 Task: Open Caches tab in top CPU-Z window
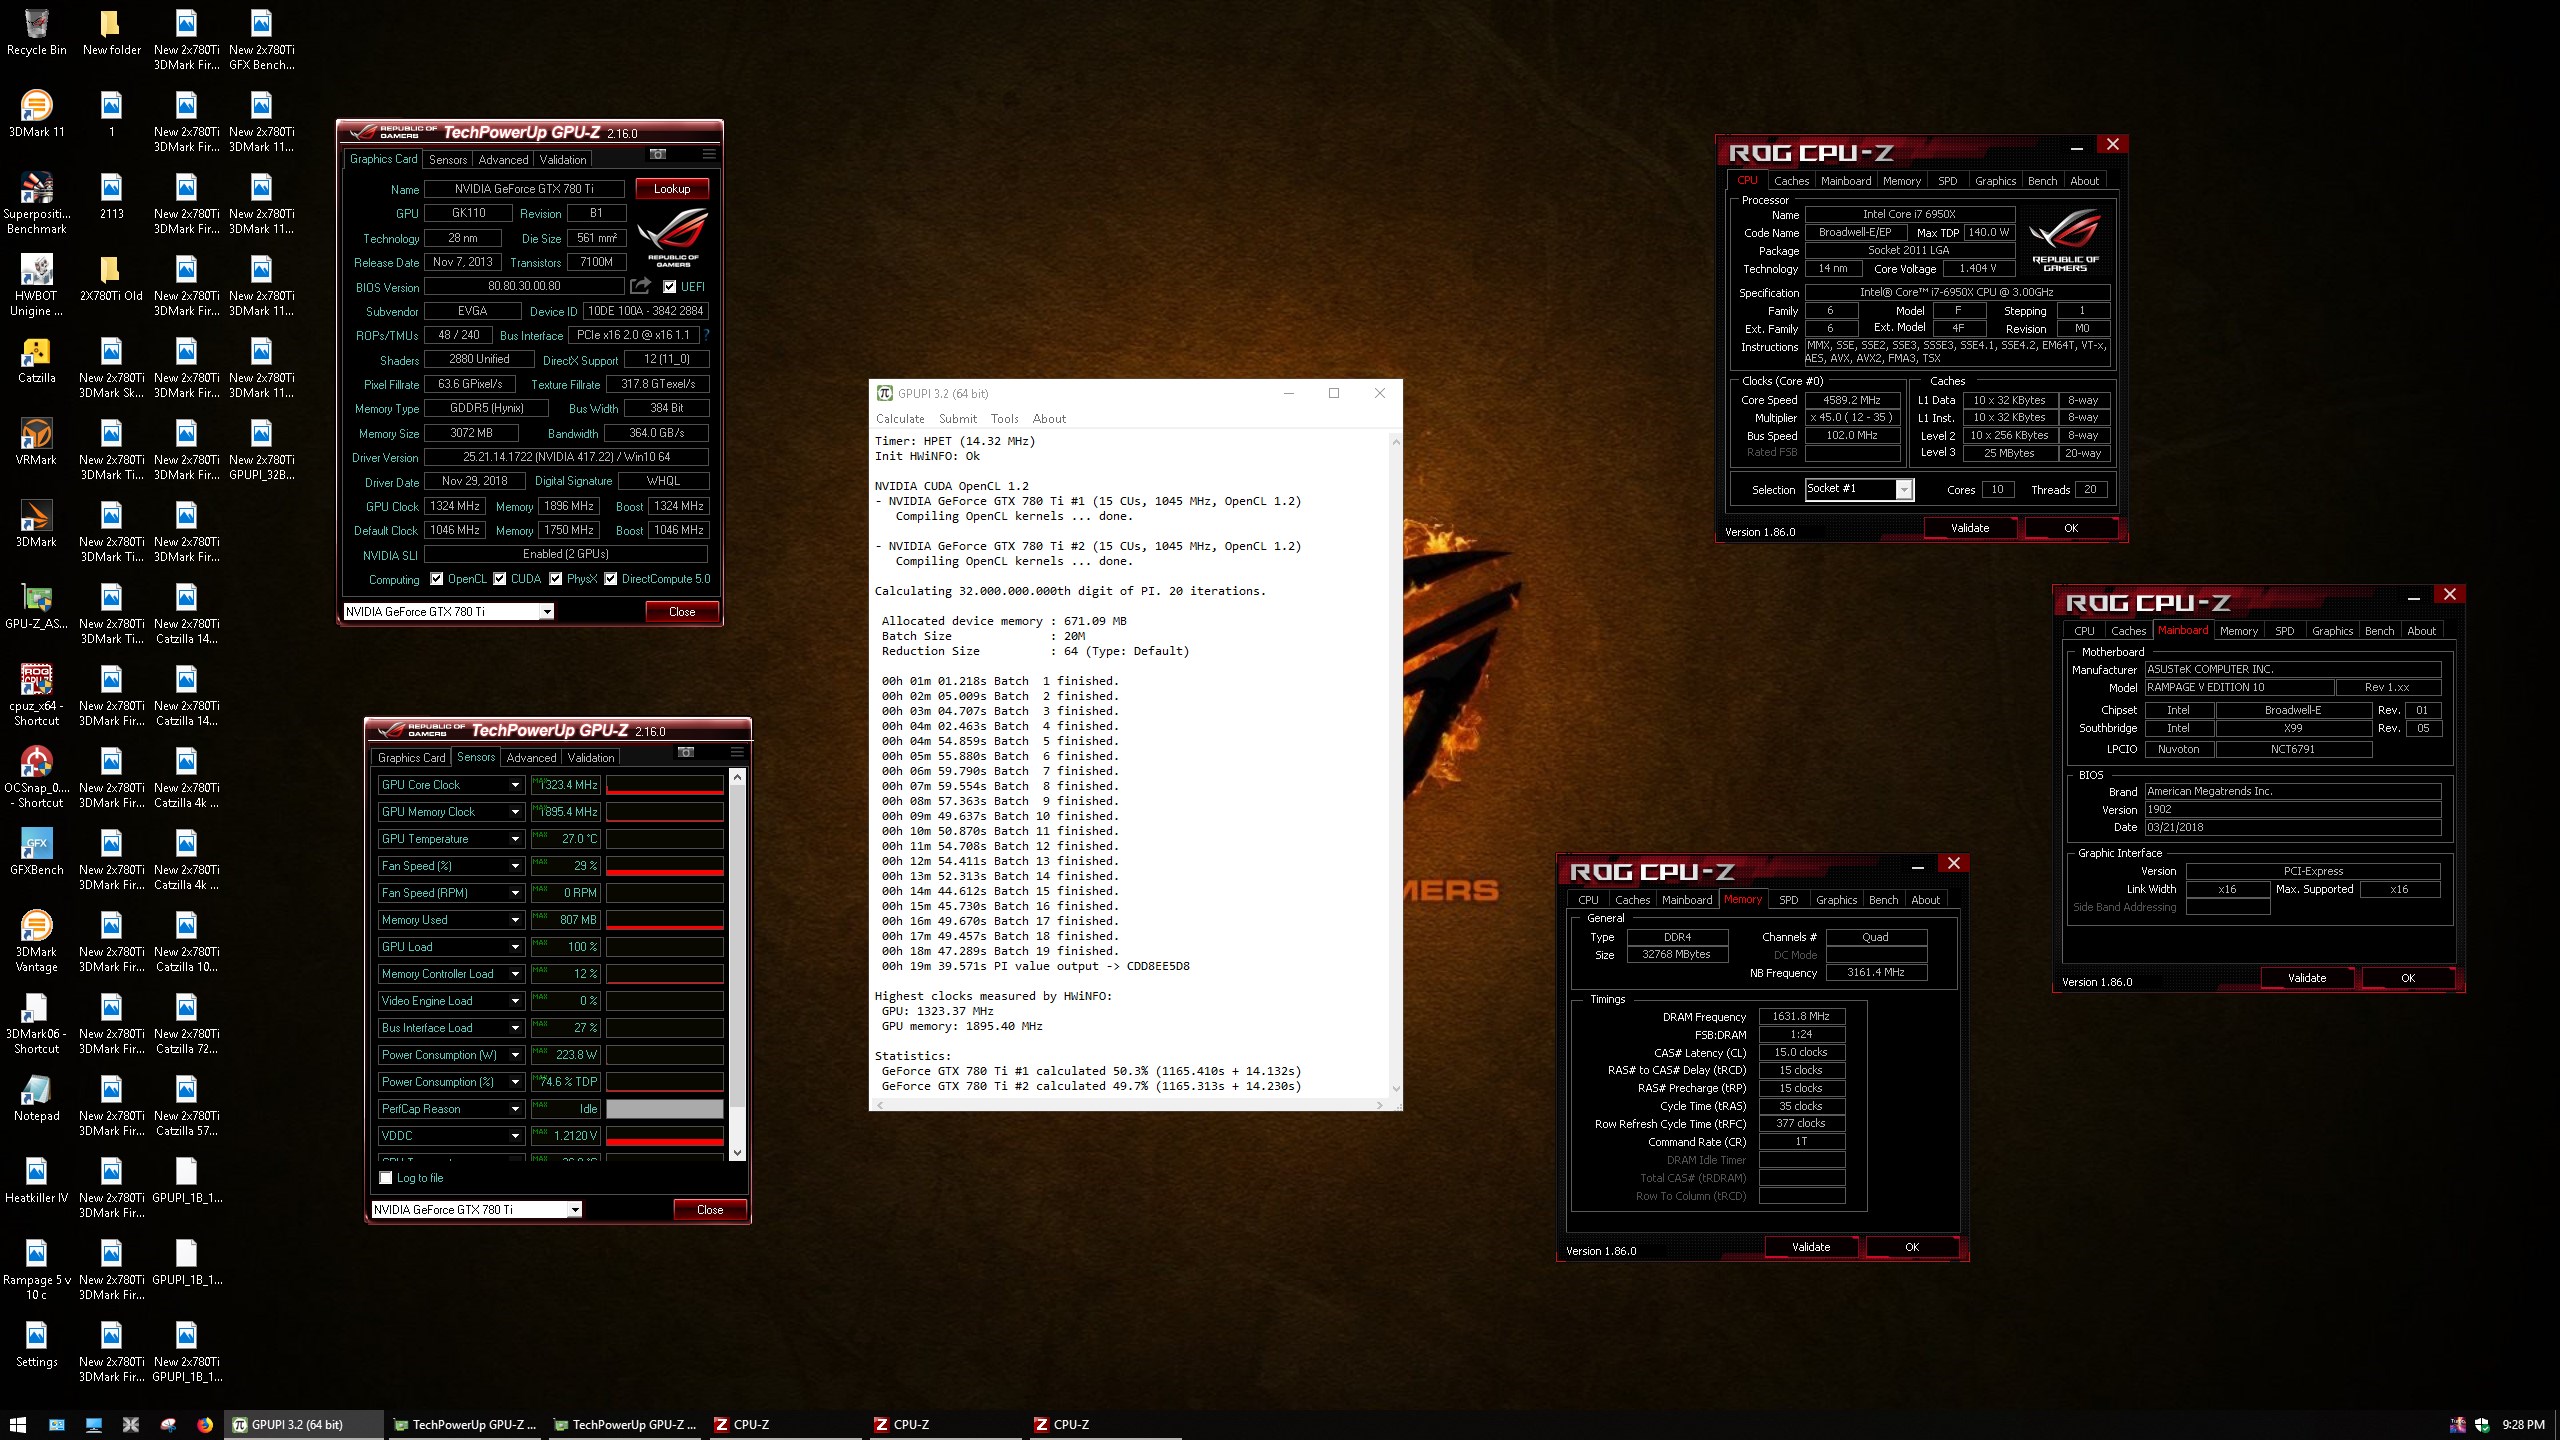point(1791,181)
